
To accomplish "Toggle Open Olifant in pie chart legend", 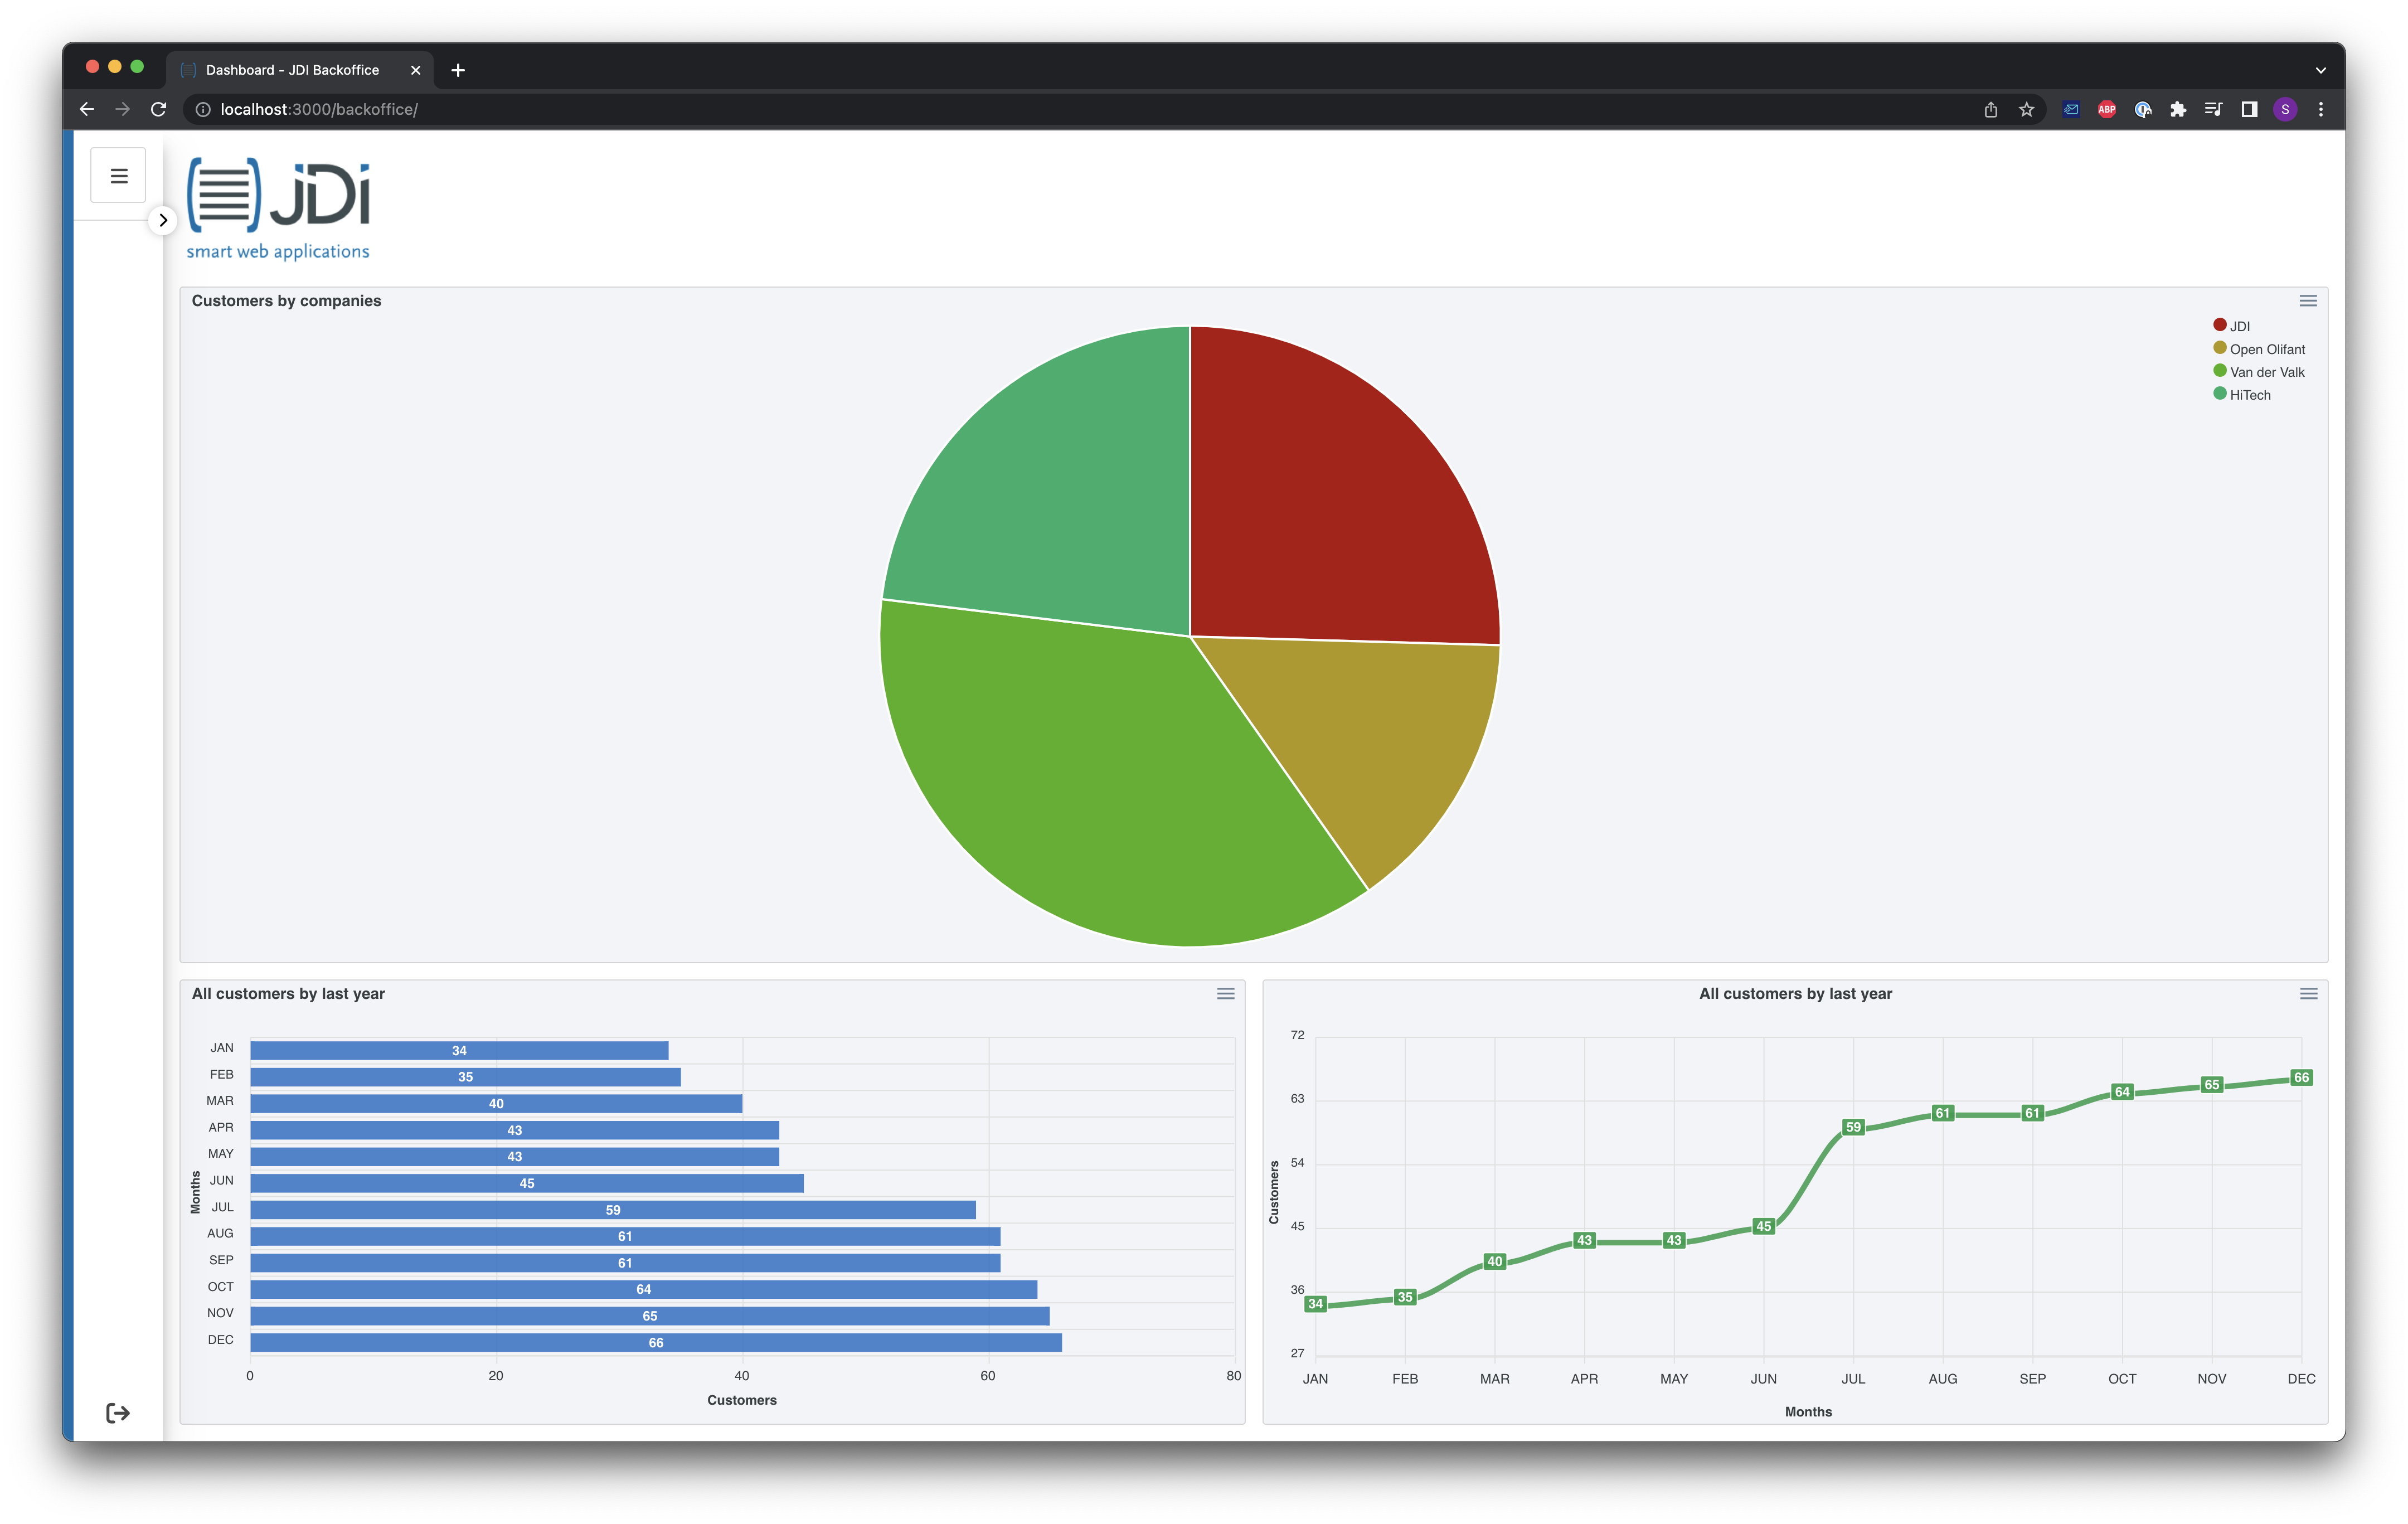I will [x=2266, y=350].
